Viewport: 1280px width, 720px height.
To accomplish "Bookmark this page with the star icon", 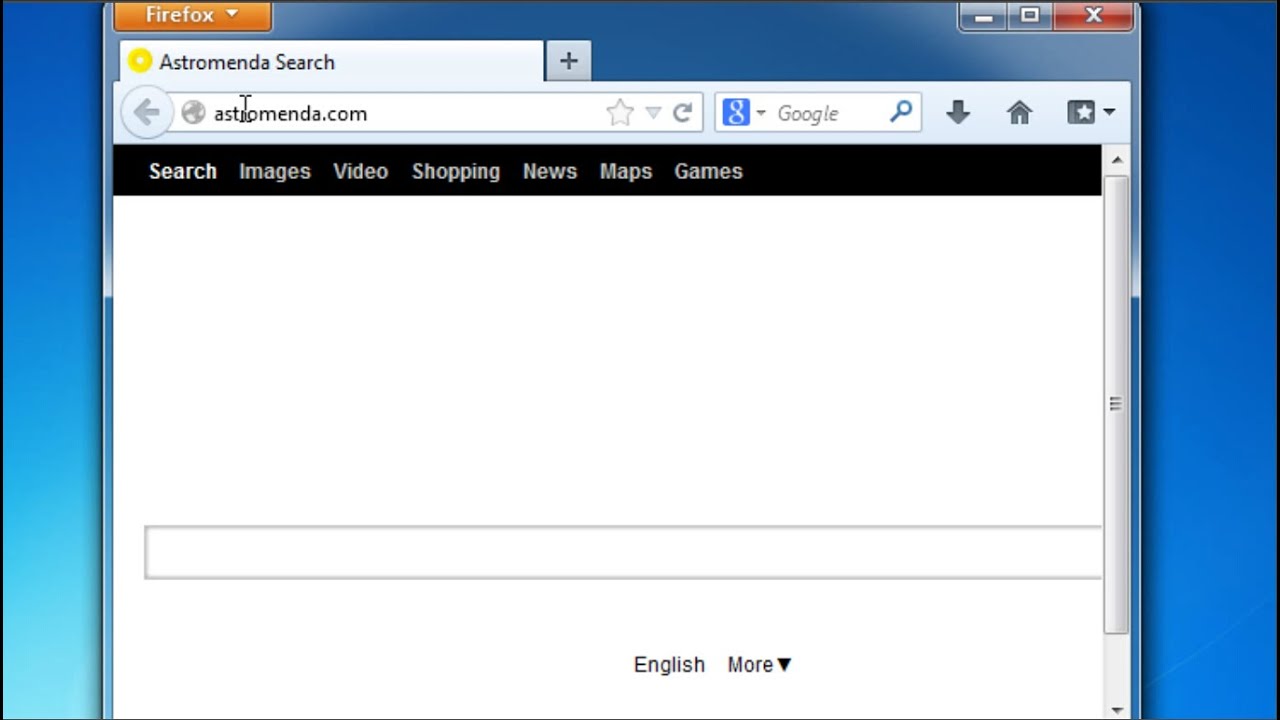I will tap(620, 113).
